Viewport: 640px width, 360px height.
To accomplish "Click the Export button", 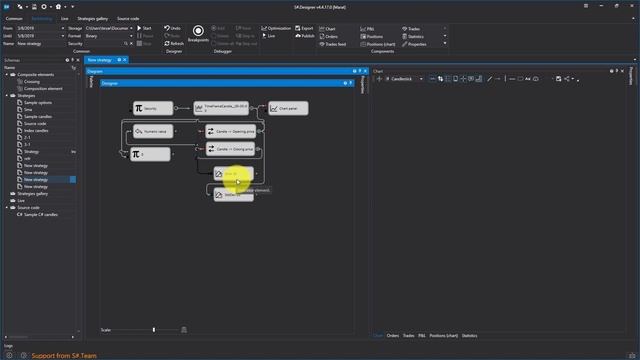I will (x=304, y=28).
